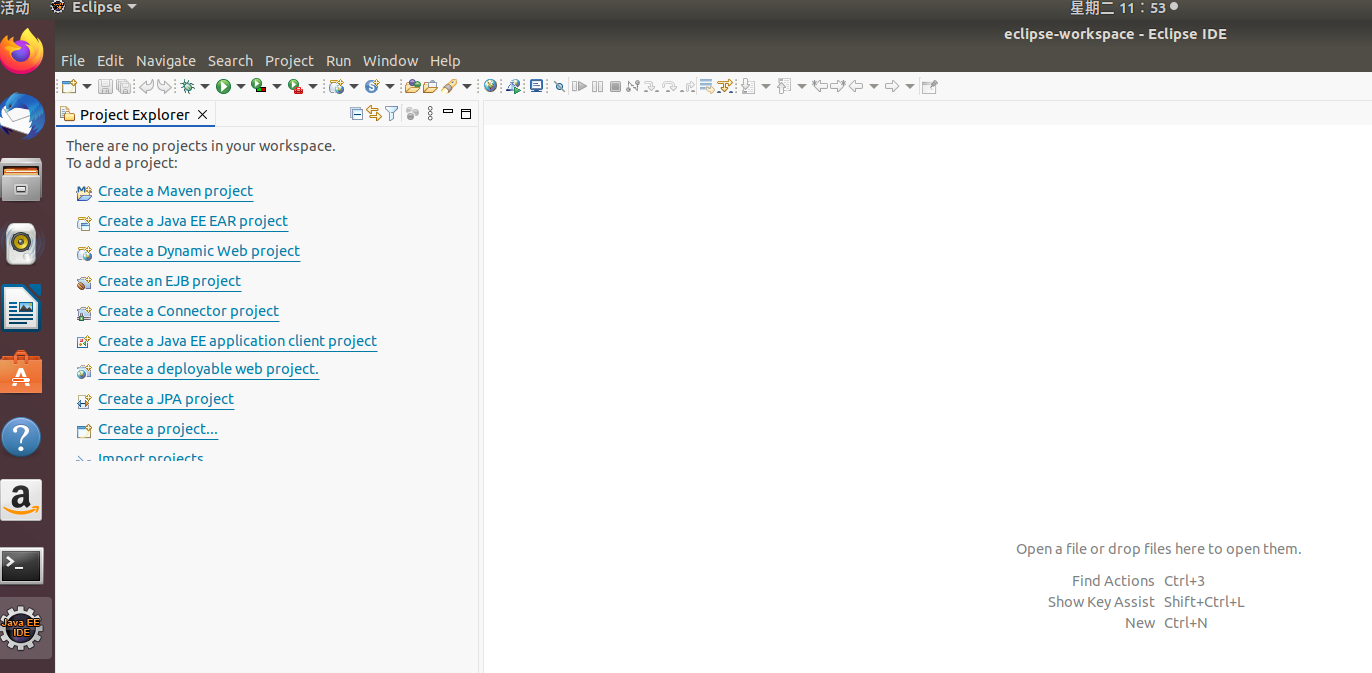The image size is (1372, 673).
Task: Click the Disconnect debug icon
Action: pyautogui.click(x=633, y=86)
